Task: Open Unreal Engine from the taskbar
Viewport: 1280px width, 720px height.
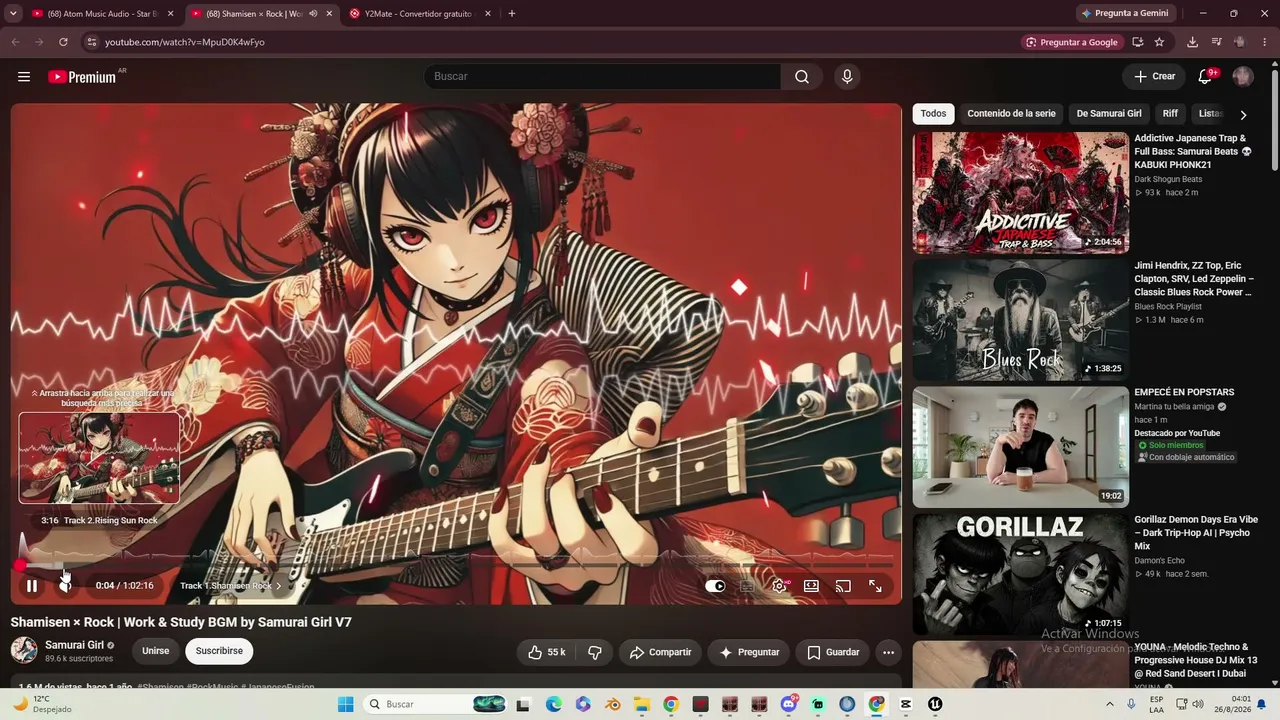Action: point(935,704)
